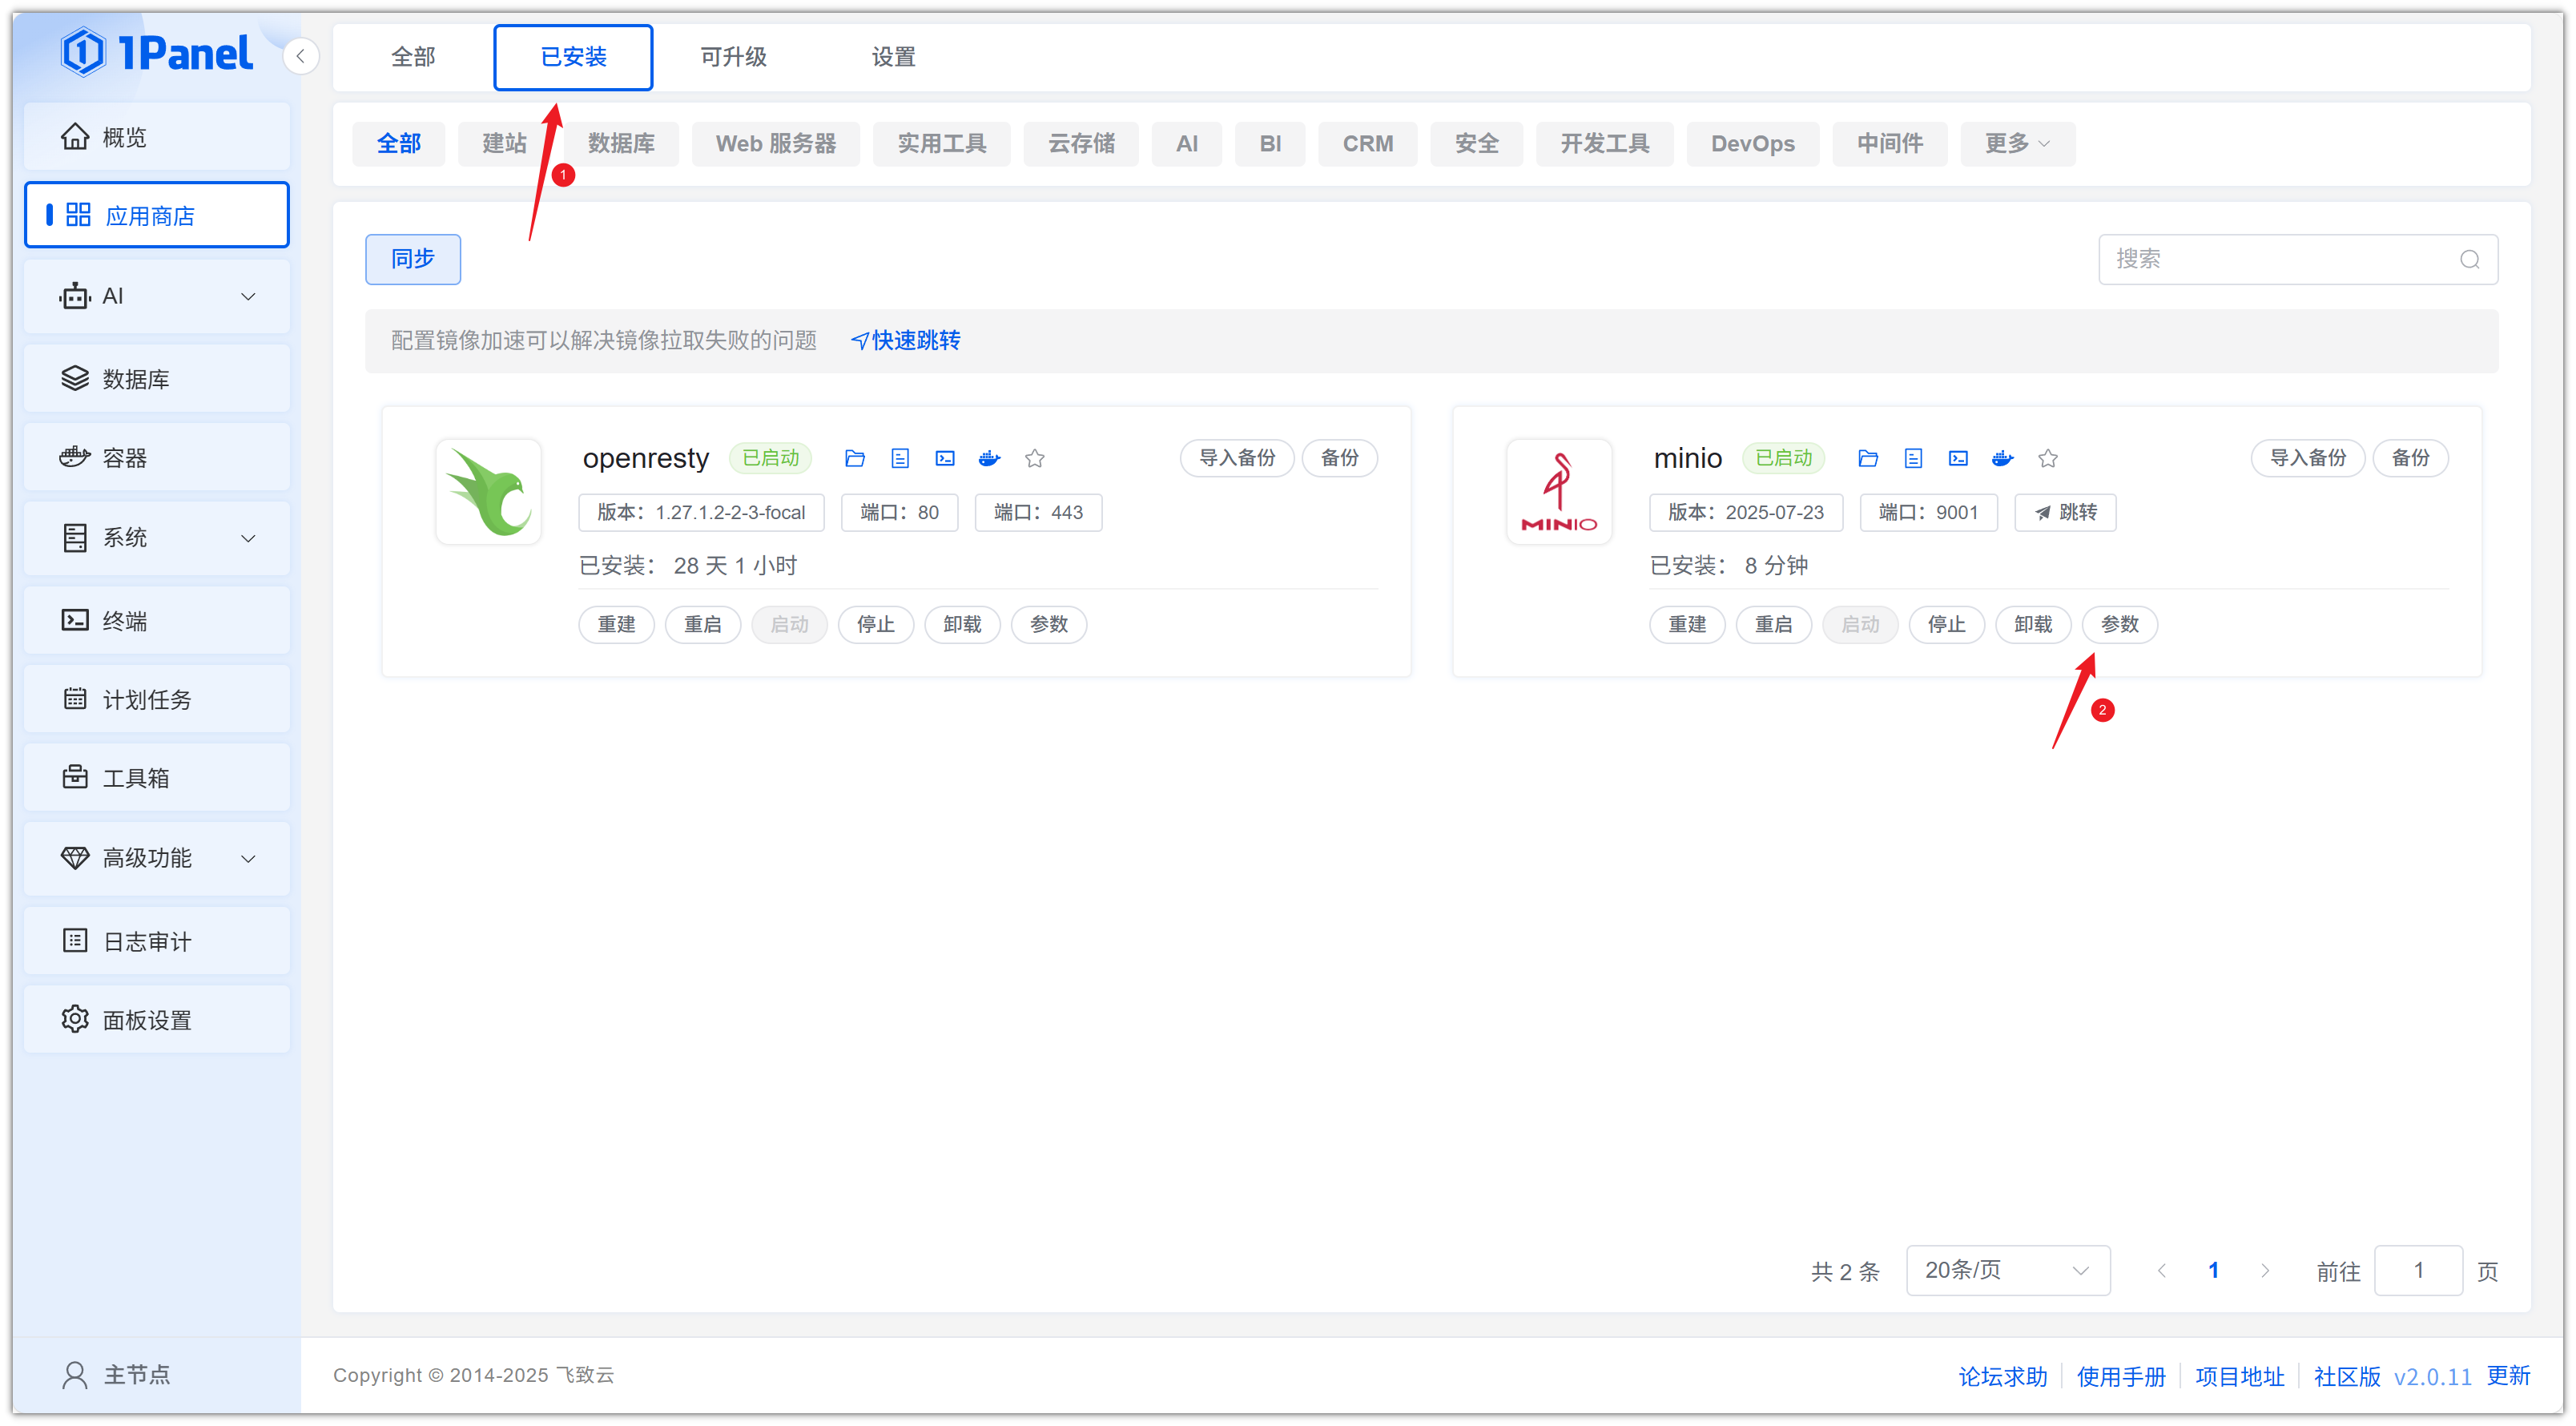Click openresty's log file icon
This screenshot has height=1426, width=2576.
coord(899,458)
